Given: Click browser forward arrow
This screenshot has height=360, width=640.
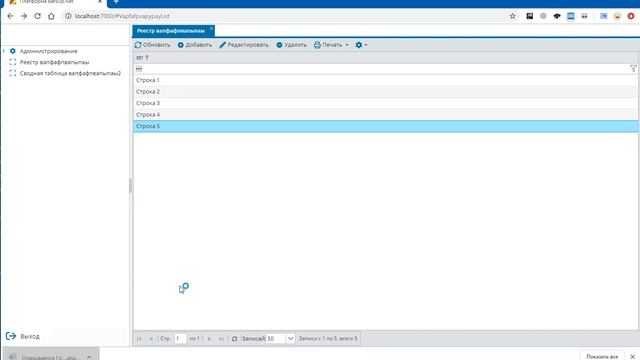Looking at the screenshot, I should pos(24,16).
